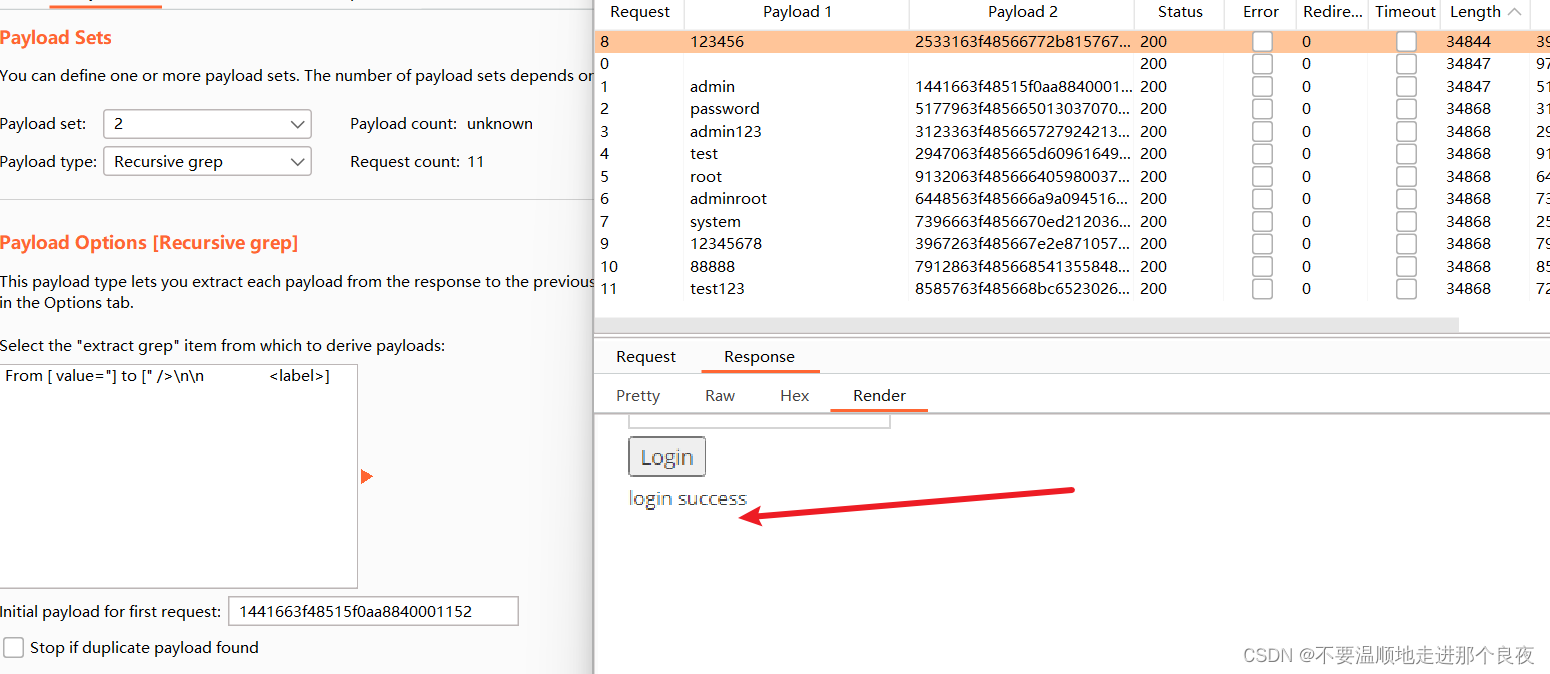Select the row with payload 88888
1550x674 pixels.
(1072, 267)
